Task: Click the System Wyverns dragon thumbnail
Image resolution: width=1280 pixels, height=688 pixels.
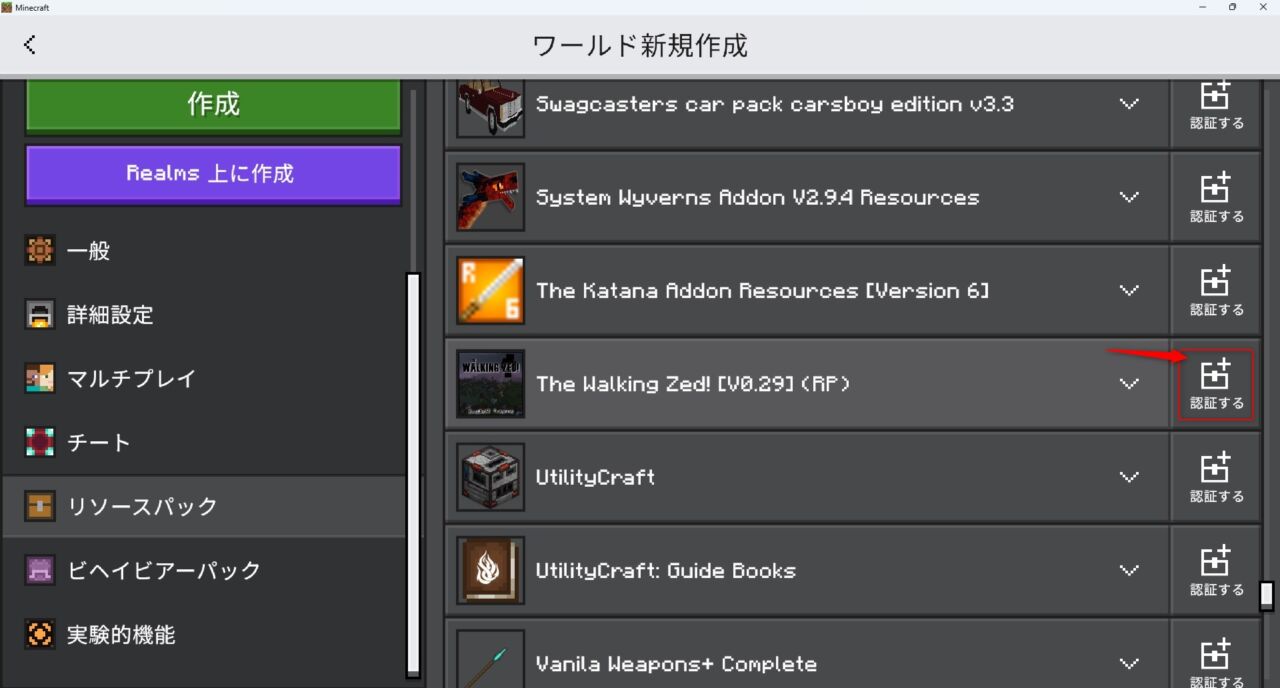Action: tap(491, 197)
